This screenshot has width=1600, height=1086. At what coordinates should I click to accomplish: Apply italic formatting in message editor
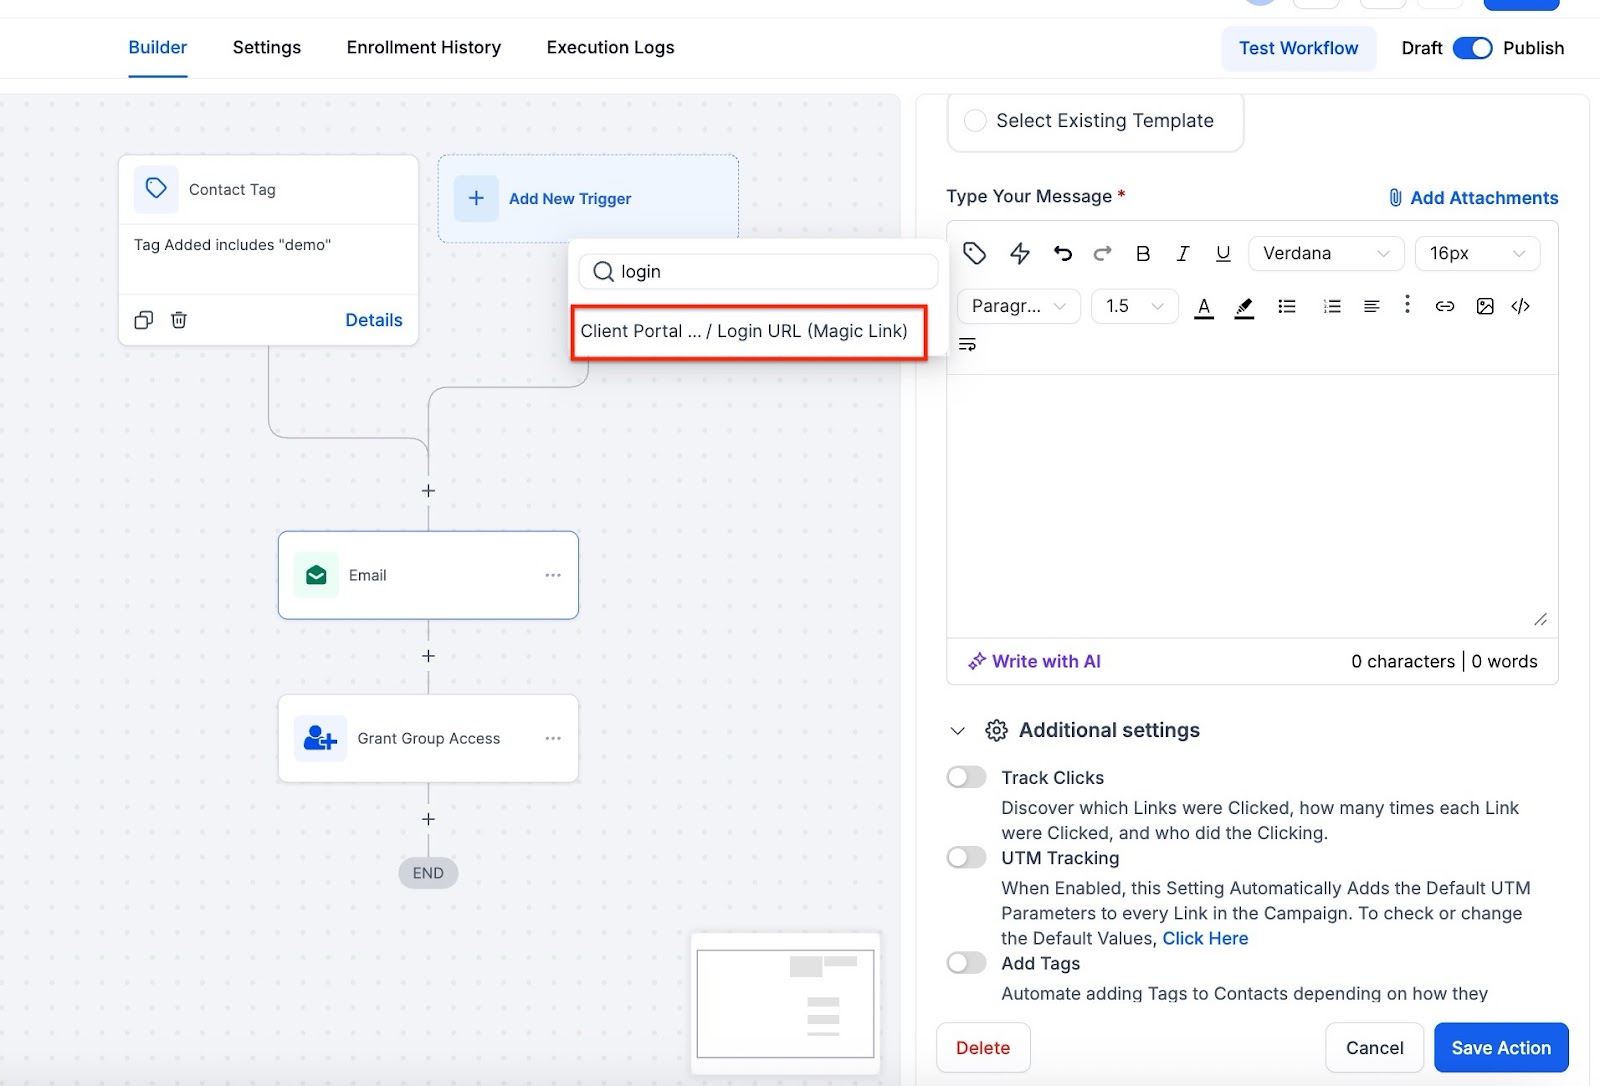(x=1183, y=254)
